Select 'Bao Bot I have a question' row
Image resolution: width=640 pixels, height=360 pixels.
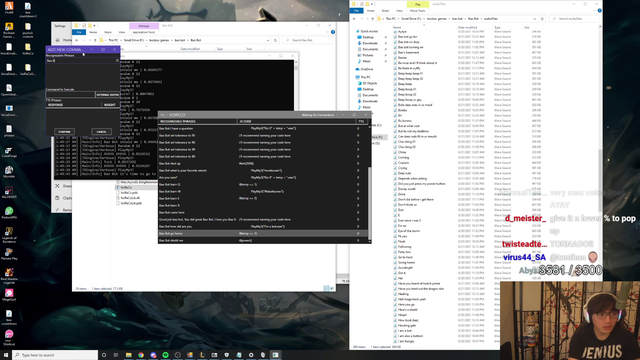pos(263,129)
